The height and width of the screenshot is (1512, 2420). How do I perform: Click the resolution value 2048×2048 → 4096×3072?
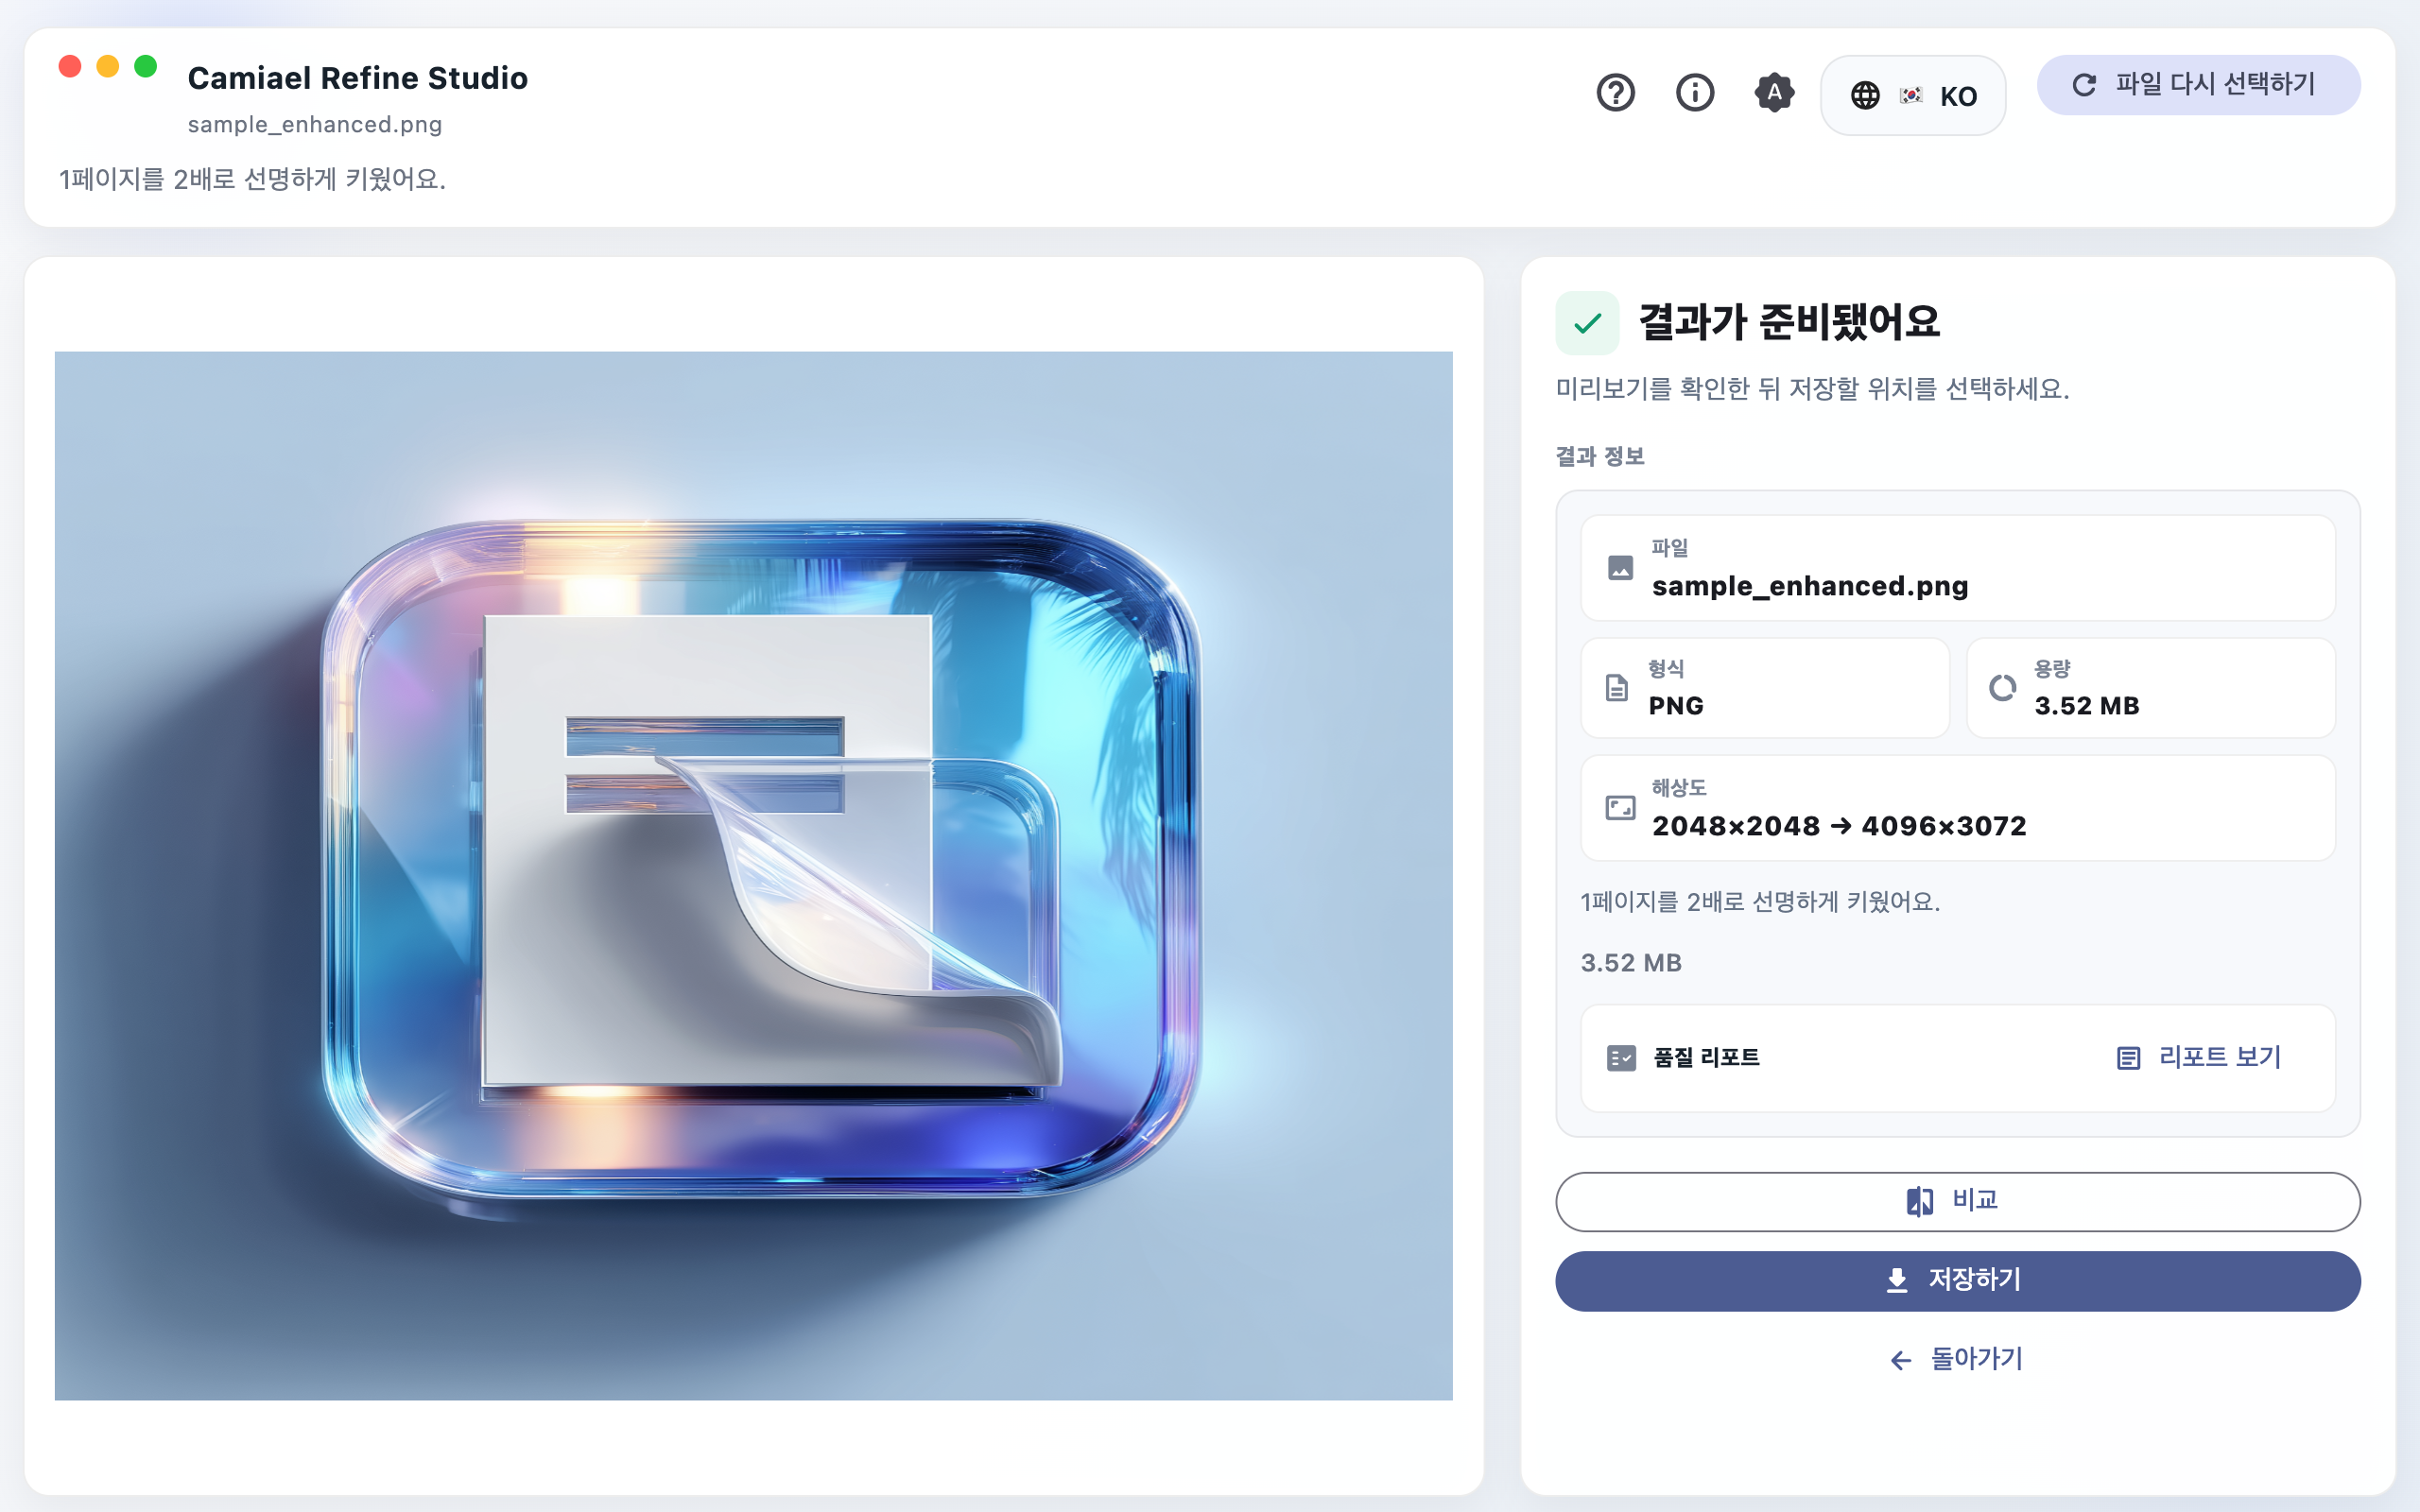[1839, 826]
